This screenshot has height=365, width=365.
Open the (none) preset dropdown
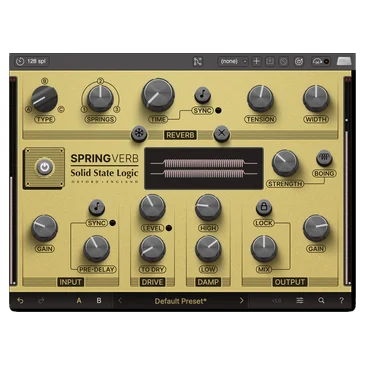(x=233, y=62)
